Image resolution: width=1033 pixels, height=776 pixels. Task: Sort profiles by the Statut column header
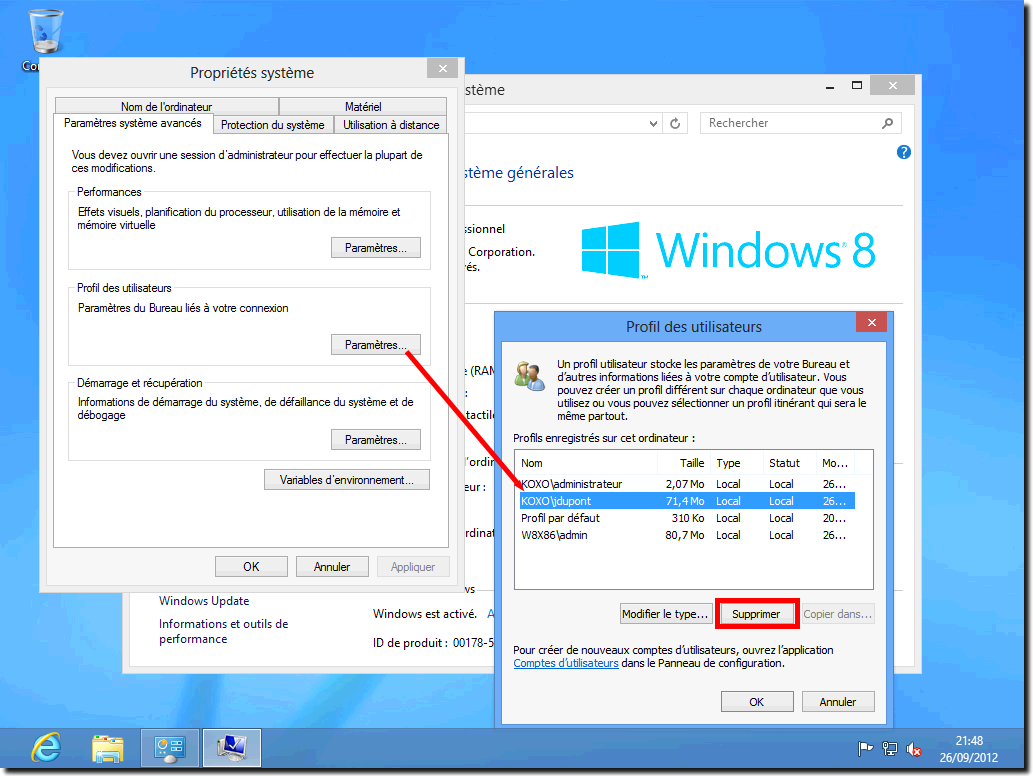coord(789,463)
